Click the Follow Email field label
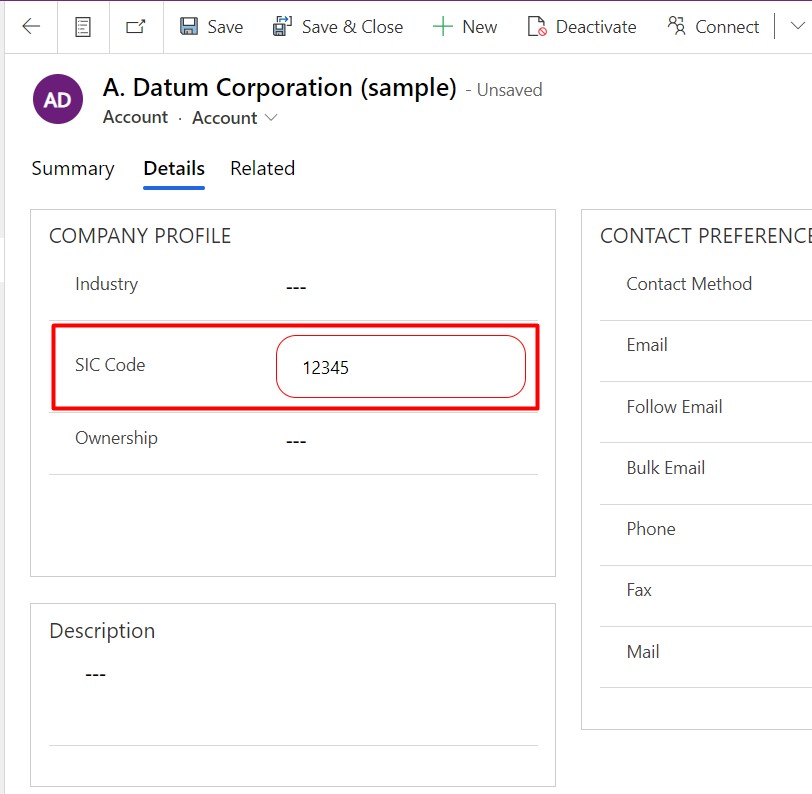 (674, 407)
